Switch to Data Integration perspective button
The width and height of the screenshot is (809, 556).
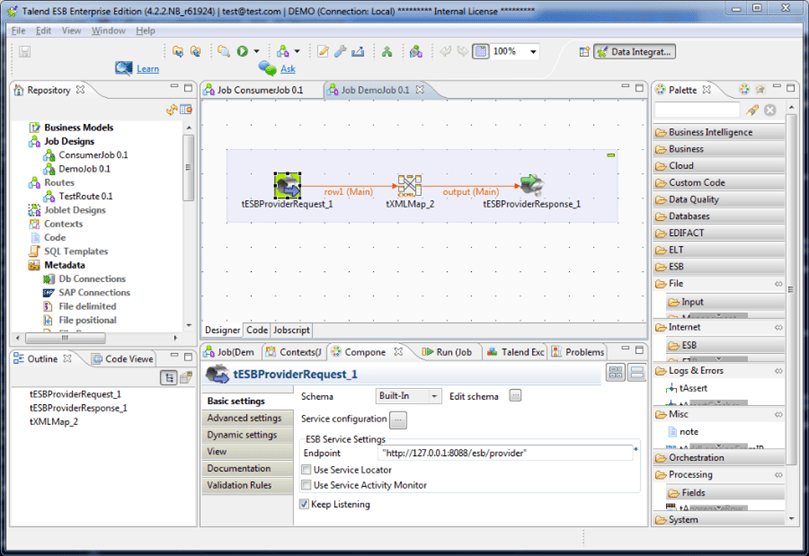click(x=634, y=52)
